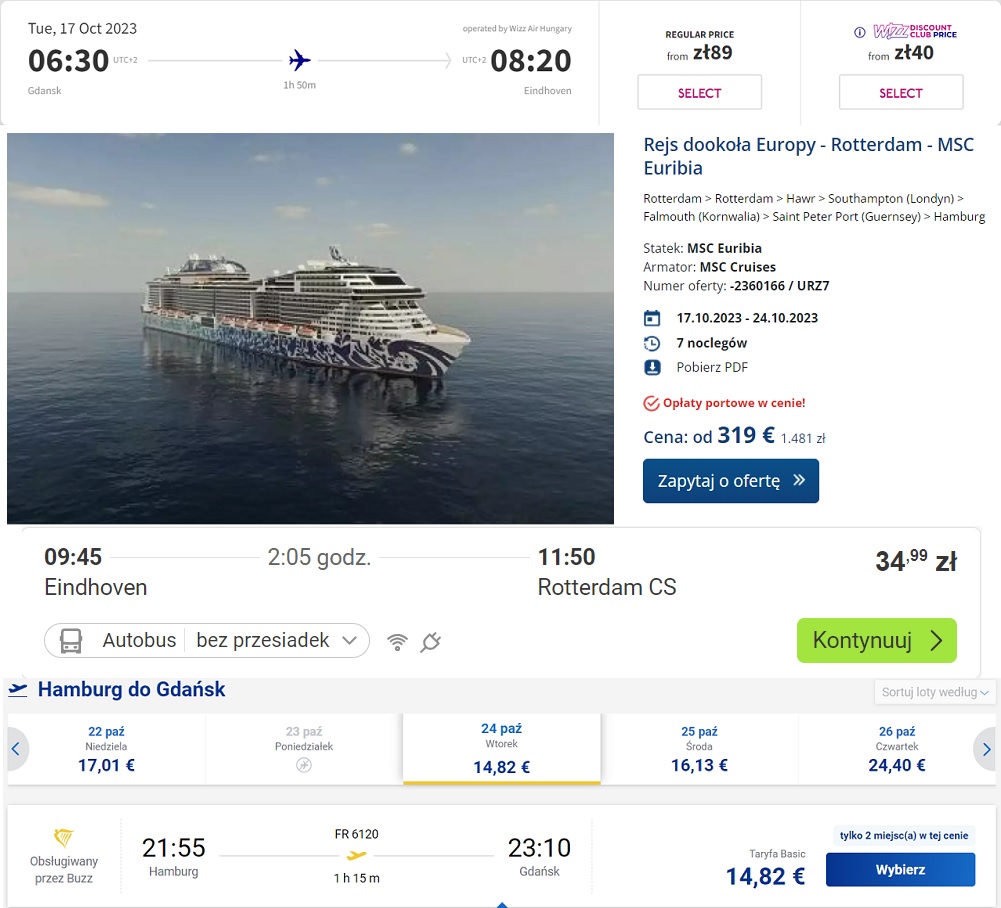The height and width of the screenshot is (908, 1001).
Task: Show previous dates with left arrow
Action: 16,748
